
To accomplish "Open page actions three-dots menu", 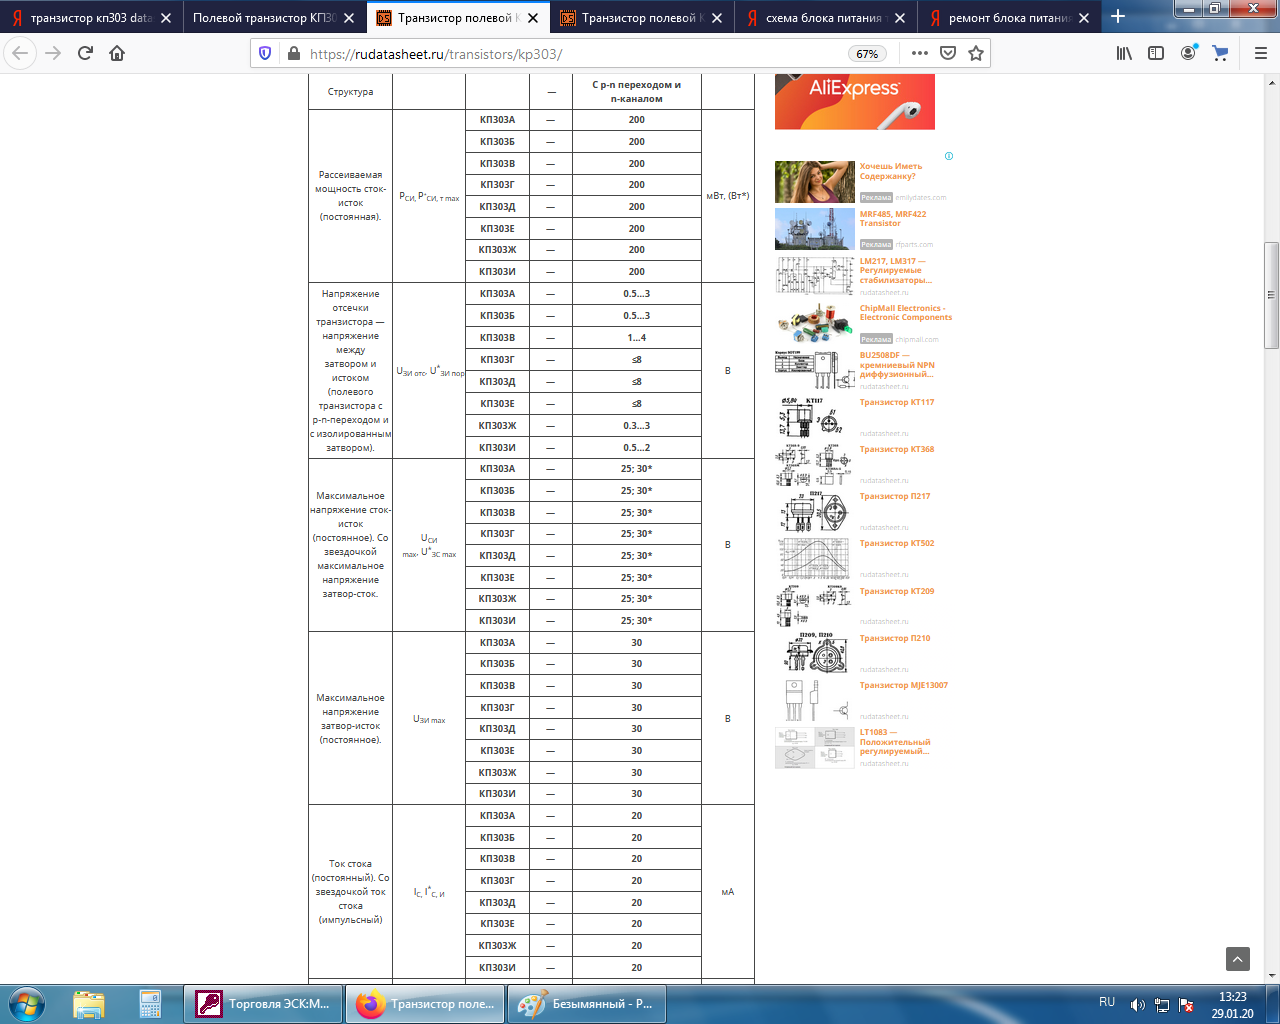I will (x=919, y=53).
